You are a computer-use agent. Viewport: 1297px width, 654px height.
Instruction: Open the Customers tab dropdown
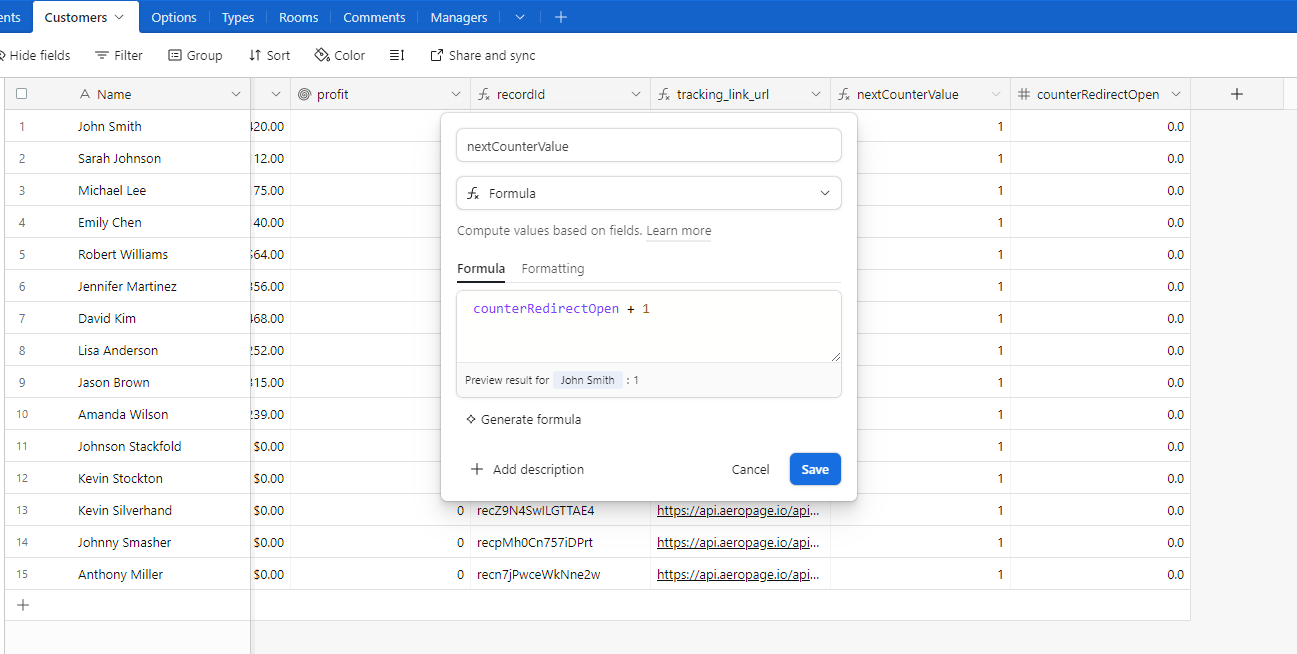pos(120,17)
